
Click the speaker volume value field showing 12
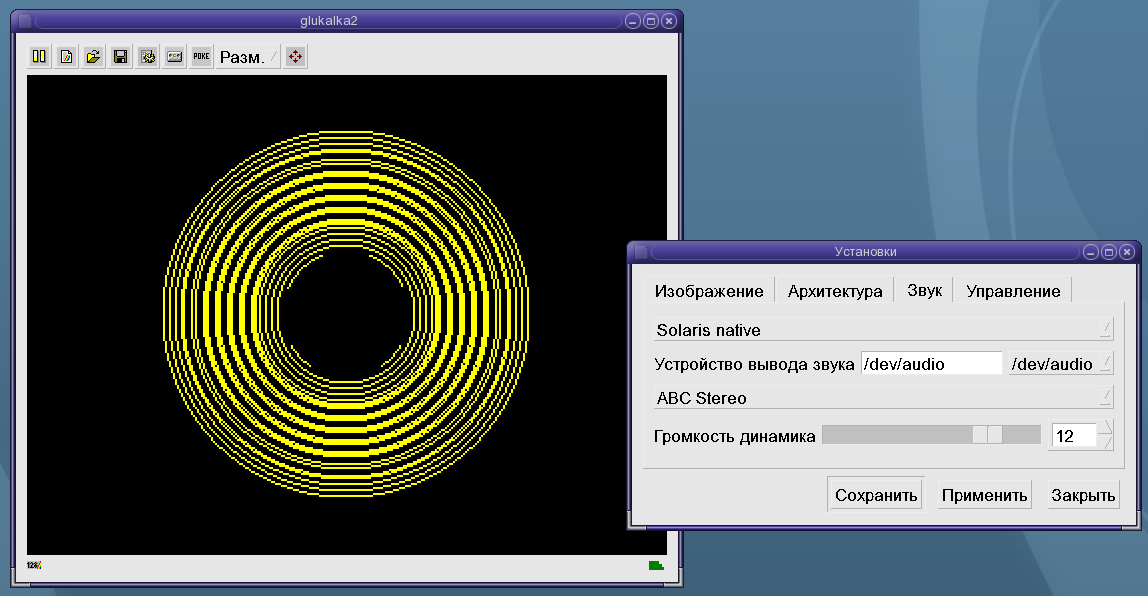[x=1073, y=436]
